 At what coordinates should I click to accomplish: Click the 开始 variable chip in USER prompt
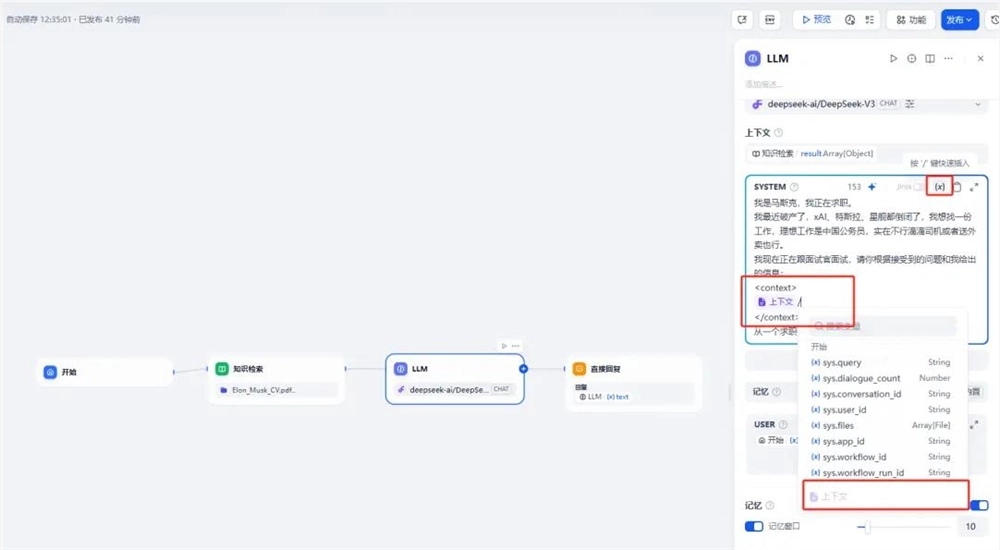coord(777,440)
